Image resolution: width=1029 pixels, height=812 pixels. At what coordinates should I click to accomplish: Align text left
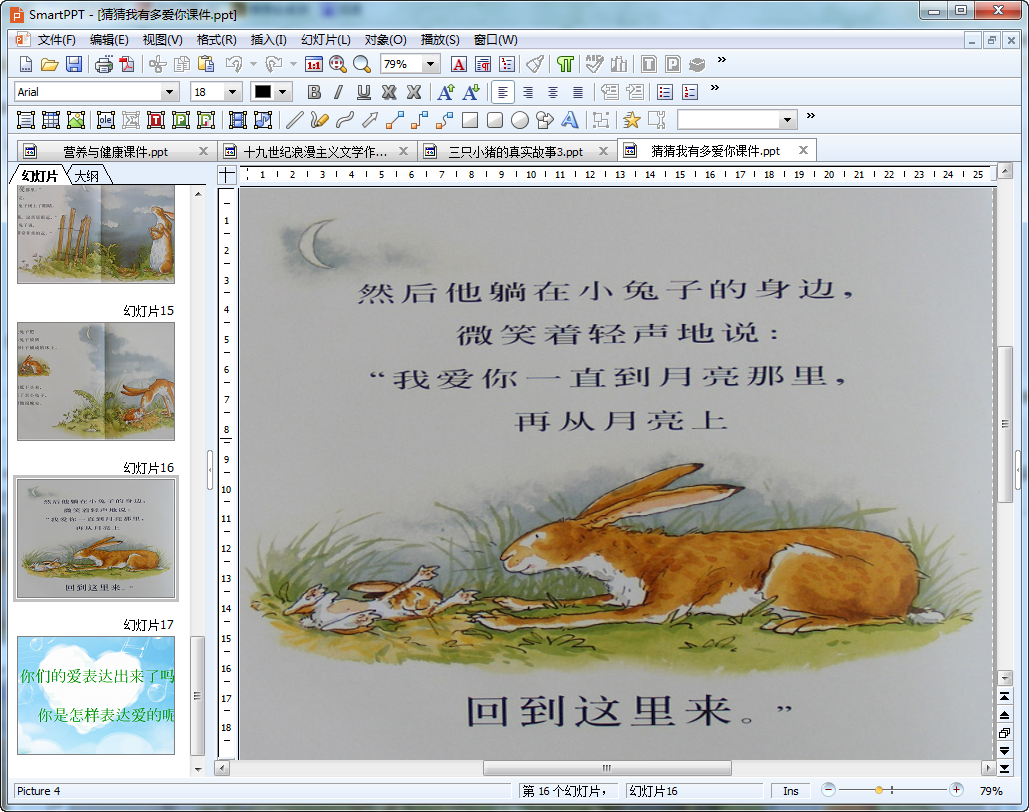503,92
